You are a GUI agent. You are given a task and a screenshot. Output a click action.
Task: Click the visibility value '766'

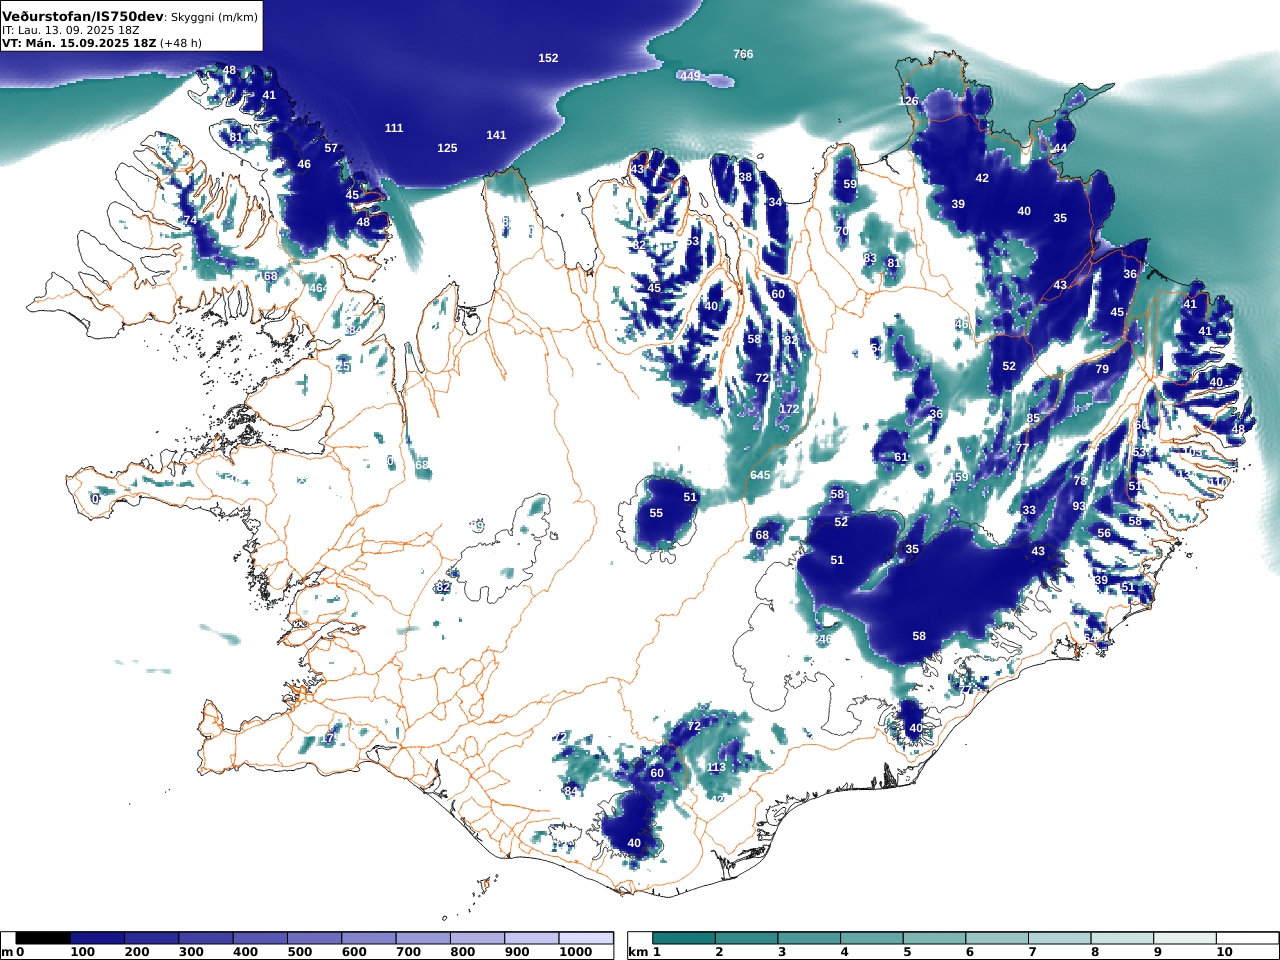tap(743, 54)
